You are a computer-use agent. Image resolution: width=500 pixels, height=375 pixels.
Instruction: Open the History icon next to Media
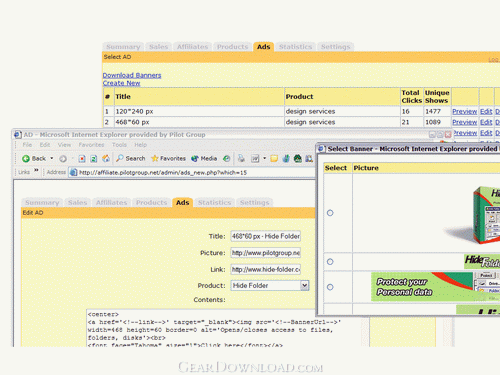coord(227,159)
